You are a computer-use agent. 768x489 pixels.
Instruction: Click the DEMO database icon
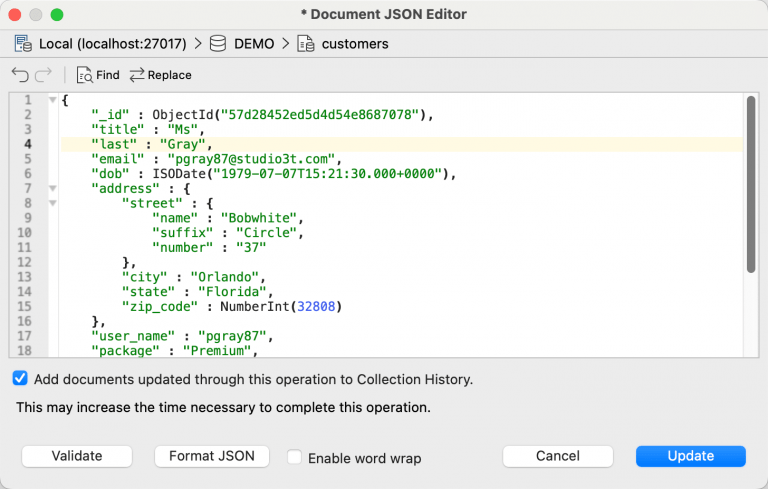pos(218,44)
